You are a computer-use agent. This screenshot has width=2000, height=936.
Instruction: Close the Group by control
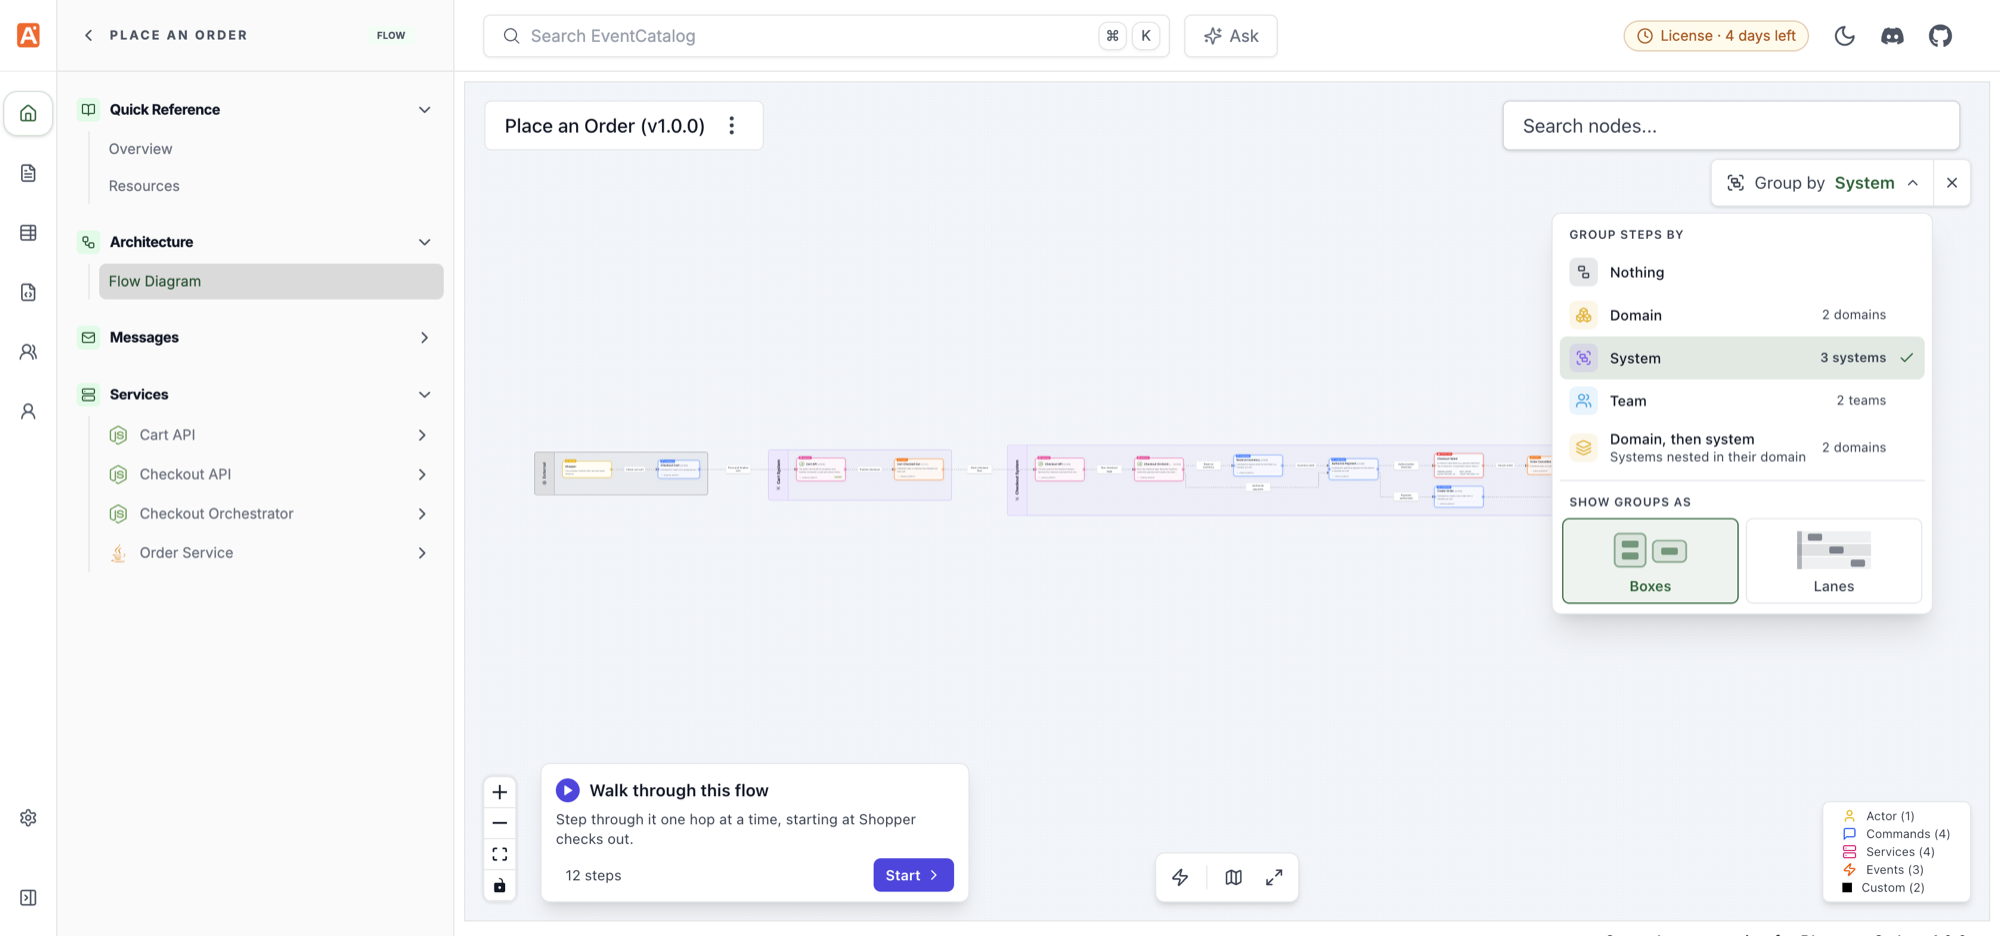pyautogui.click(x=1952, y=183)
